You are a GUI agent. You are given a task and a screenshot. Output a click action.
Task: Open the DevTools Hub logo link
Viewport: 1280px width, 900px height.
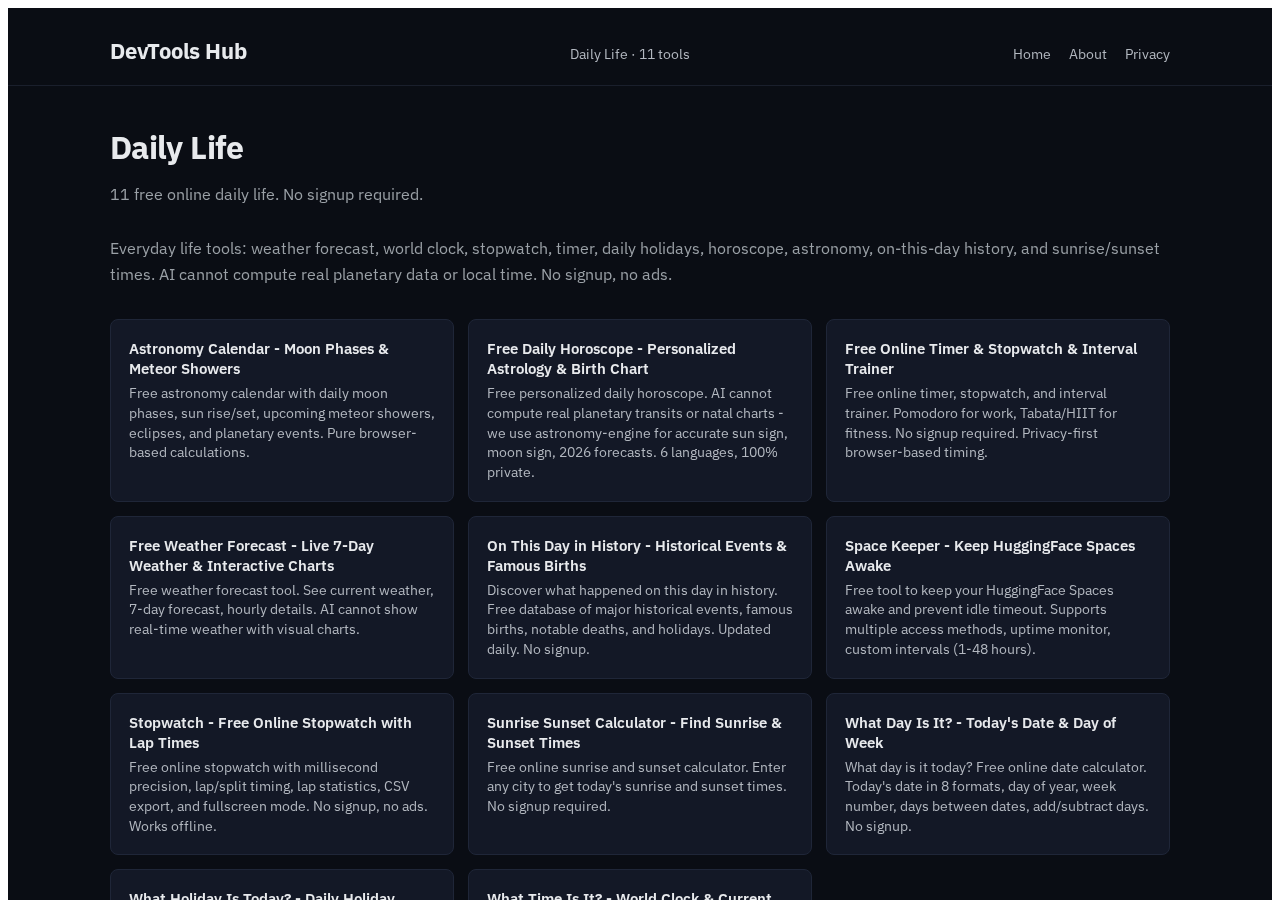pyautogui.click(x=178, y=52)
